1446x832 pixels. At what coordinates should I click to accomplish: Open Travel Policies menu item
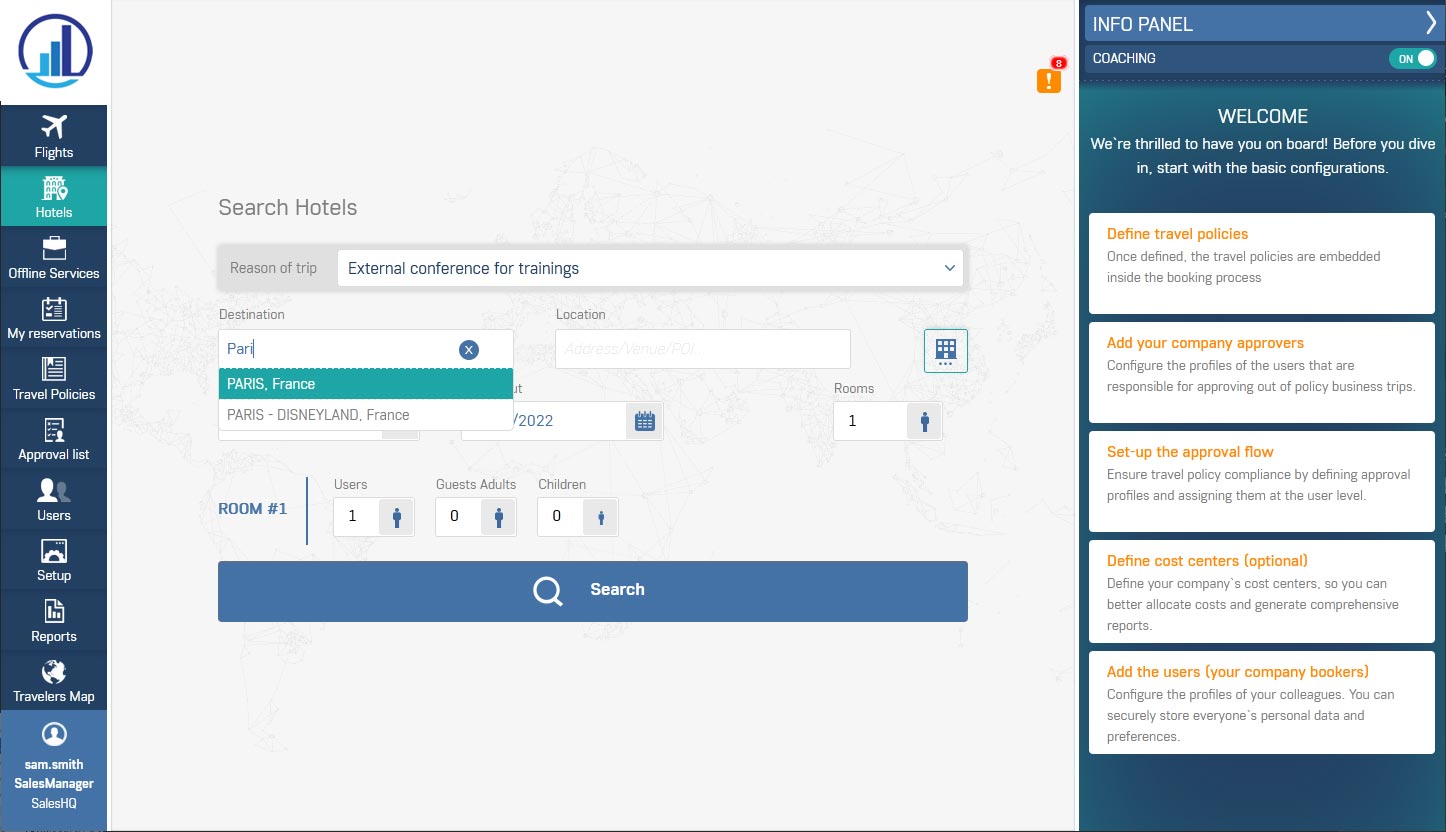click(x=53, y=378)
